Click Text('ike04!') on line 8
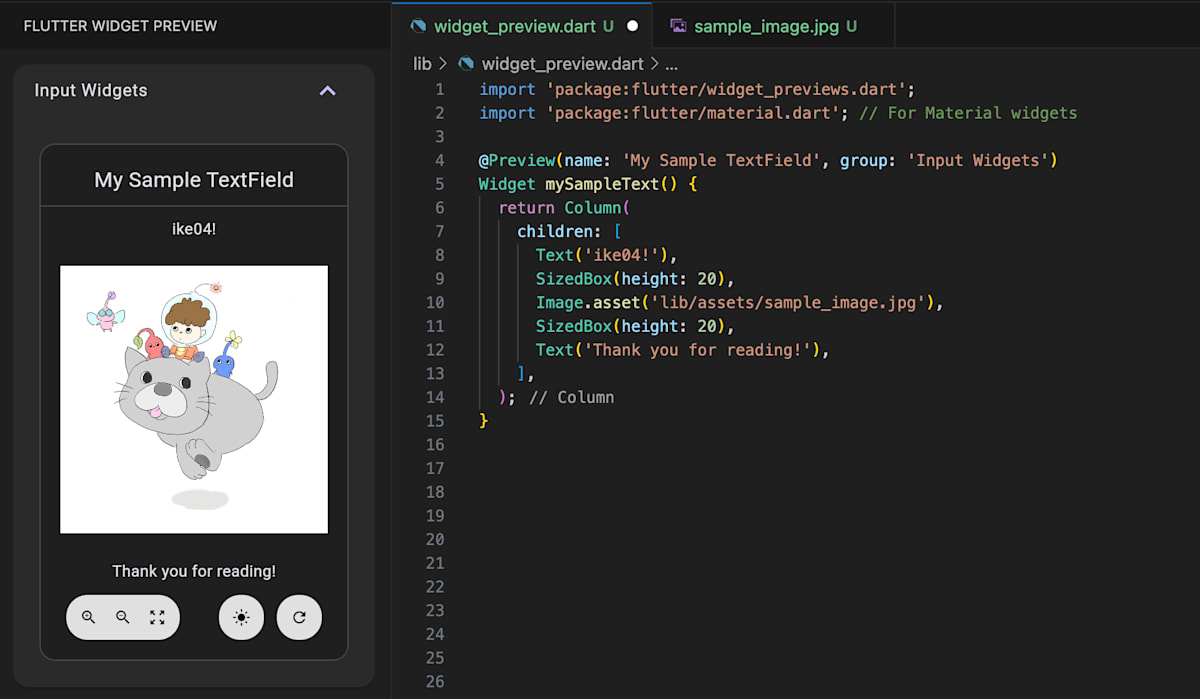The height and width of the screenshot is (699, 1200). tap(607, 255)
